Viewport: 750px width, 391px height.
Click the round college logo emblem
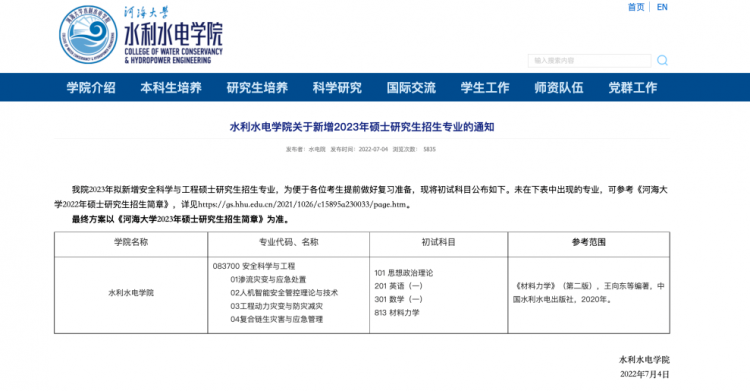coord(88,34)
